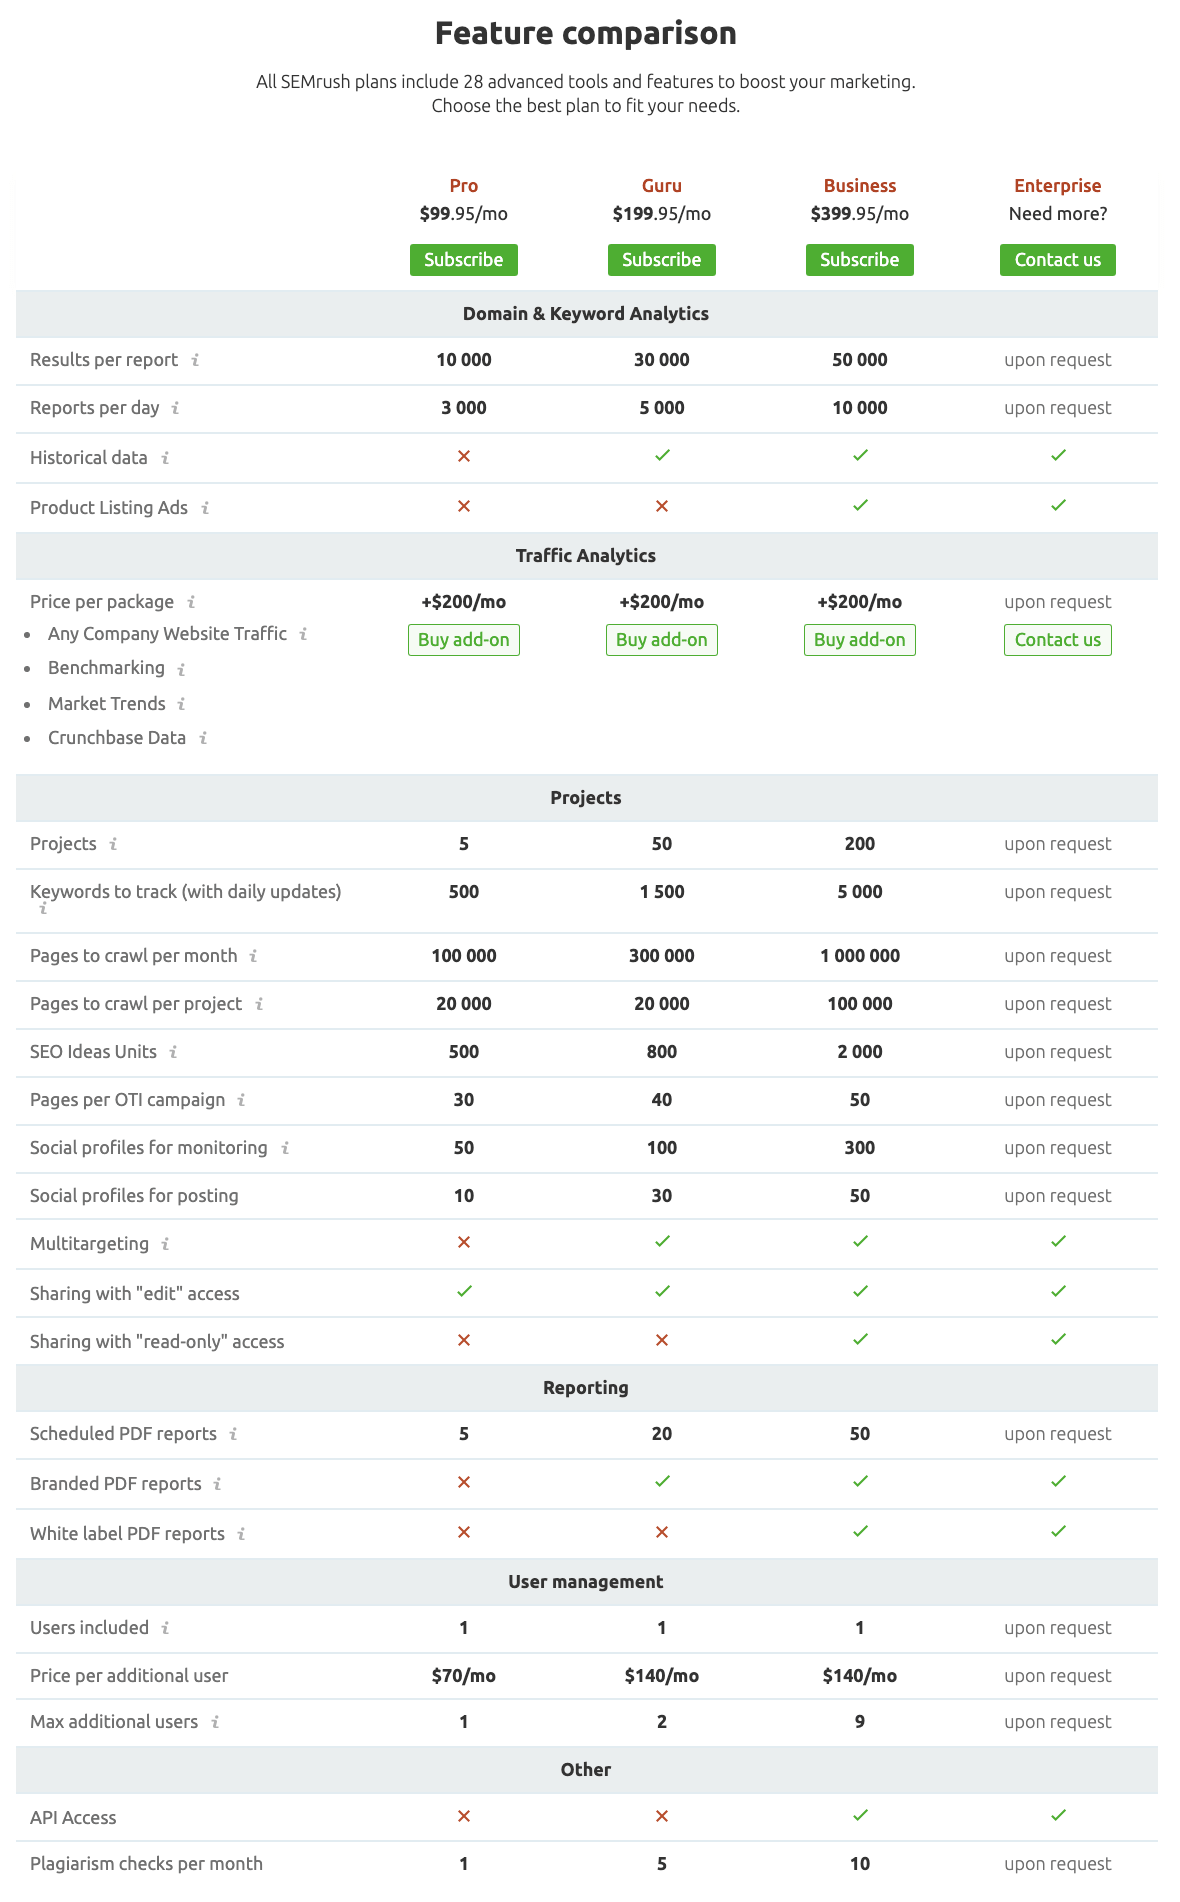Click the Benchmarking info icon
Screen dimensions: 1180x1902
pyautogui.click(x=181, y=669)
